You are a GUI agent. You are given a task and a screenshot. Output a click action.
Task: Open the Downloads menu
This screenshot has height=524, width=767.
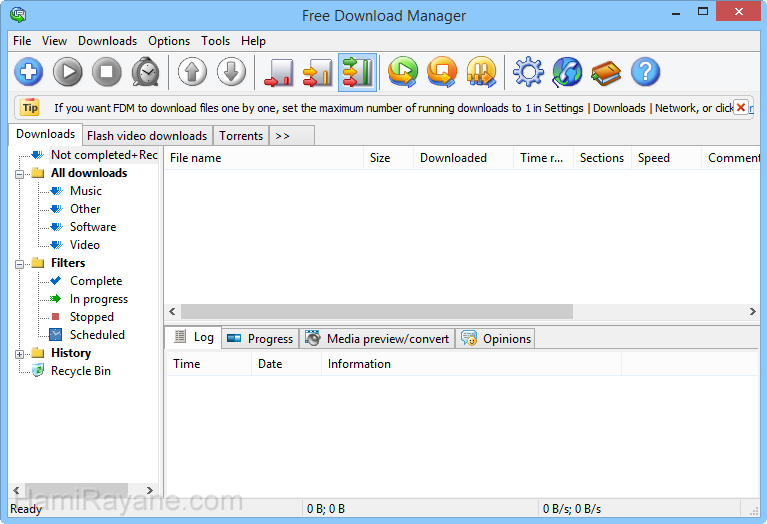click(x=108, y=41)
